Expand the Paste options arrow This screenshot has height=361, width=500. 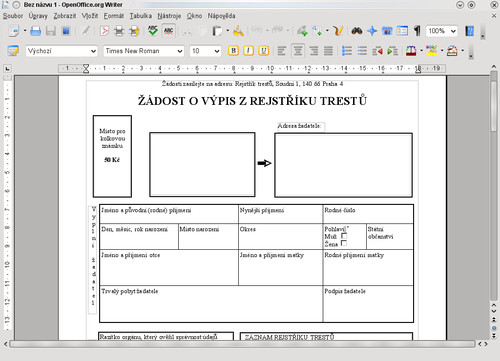(x=227, y=31)
